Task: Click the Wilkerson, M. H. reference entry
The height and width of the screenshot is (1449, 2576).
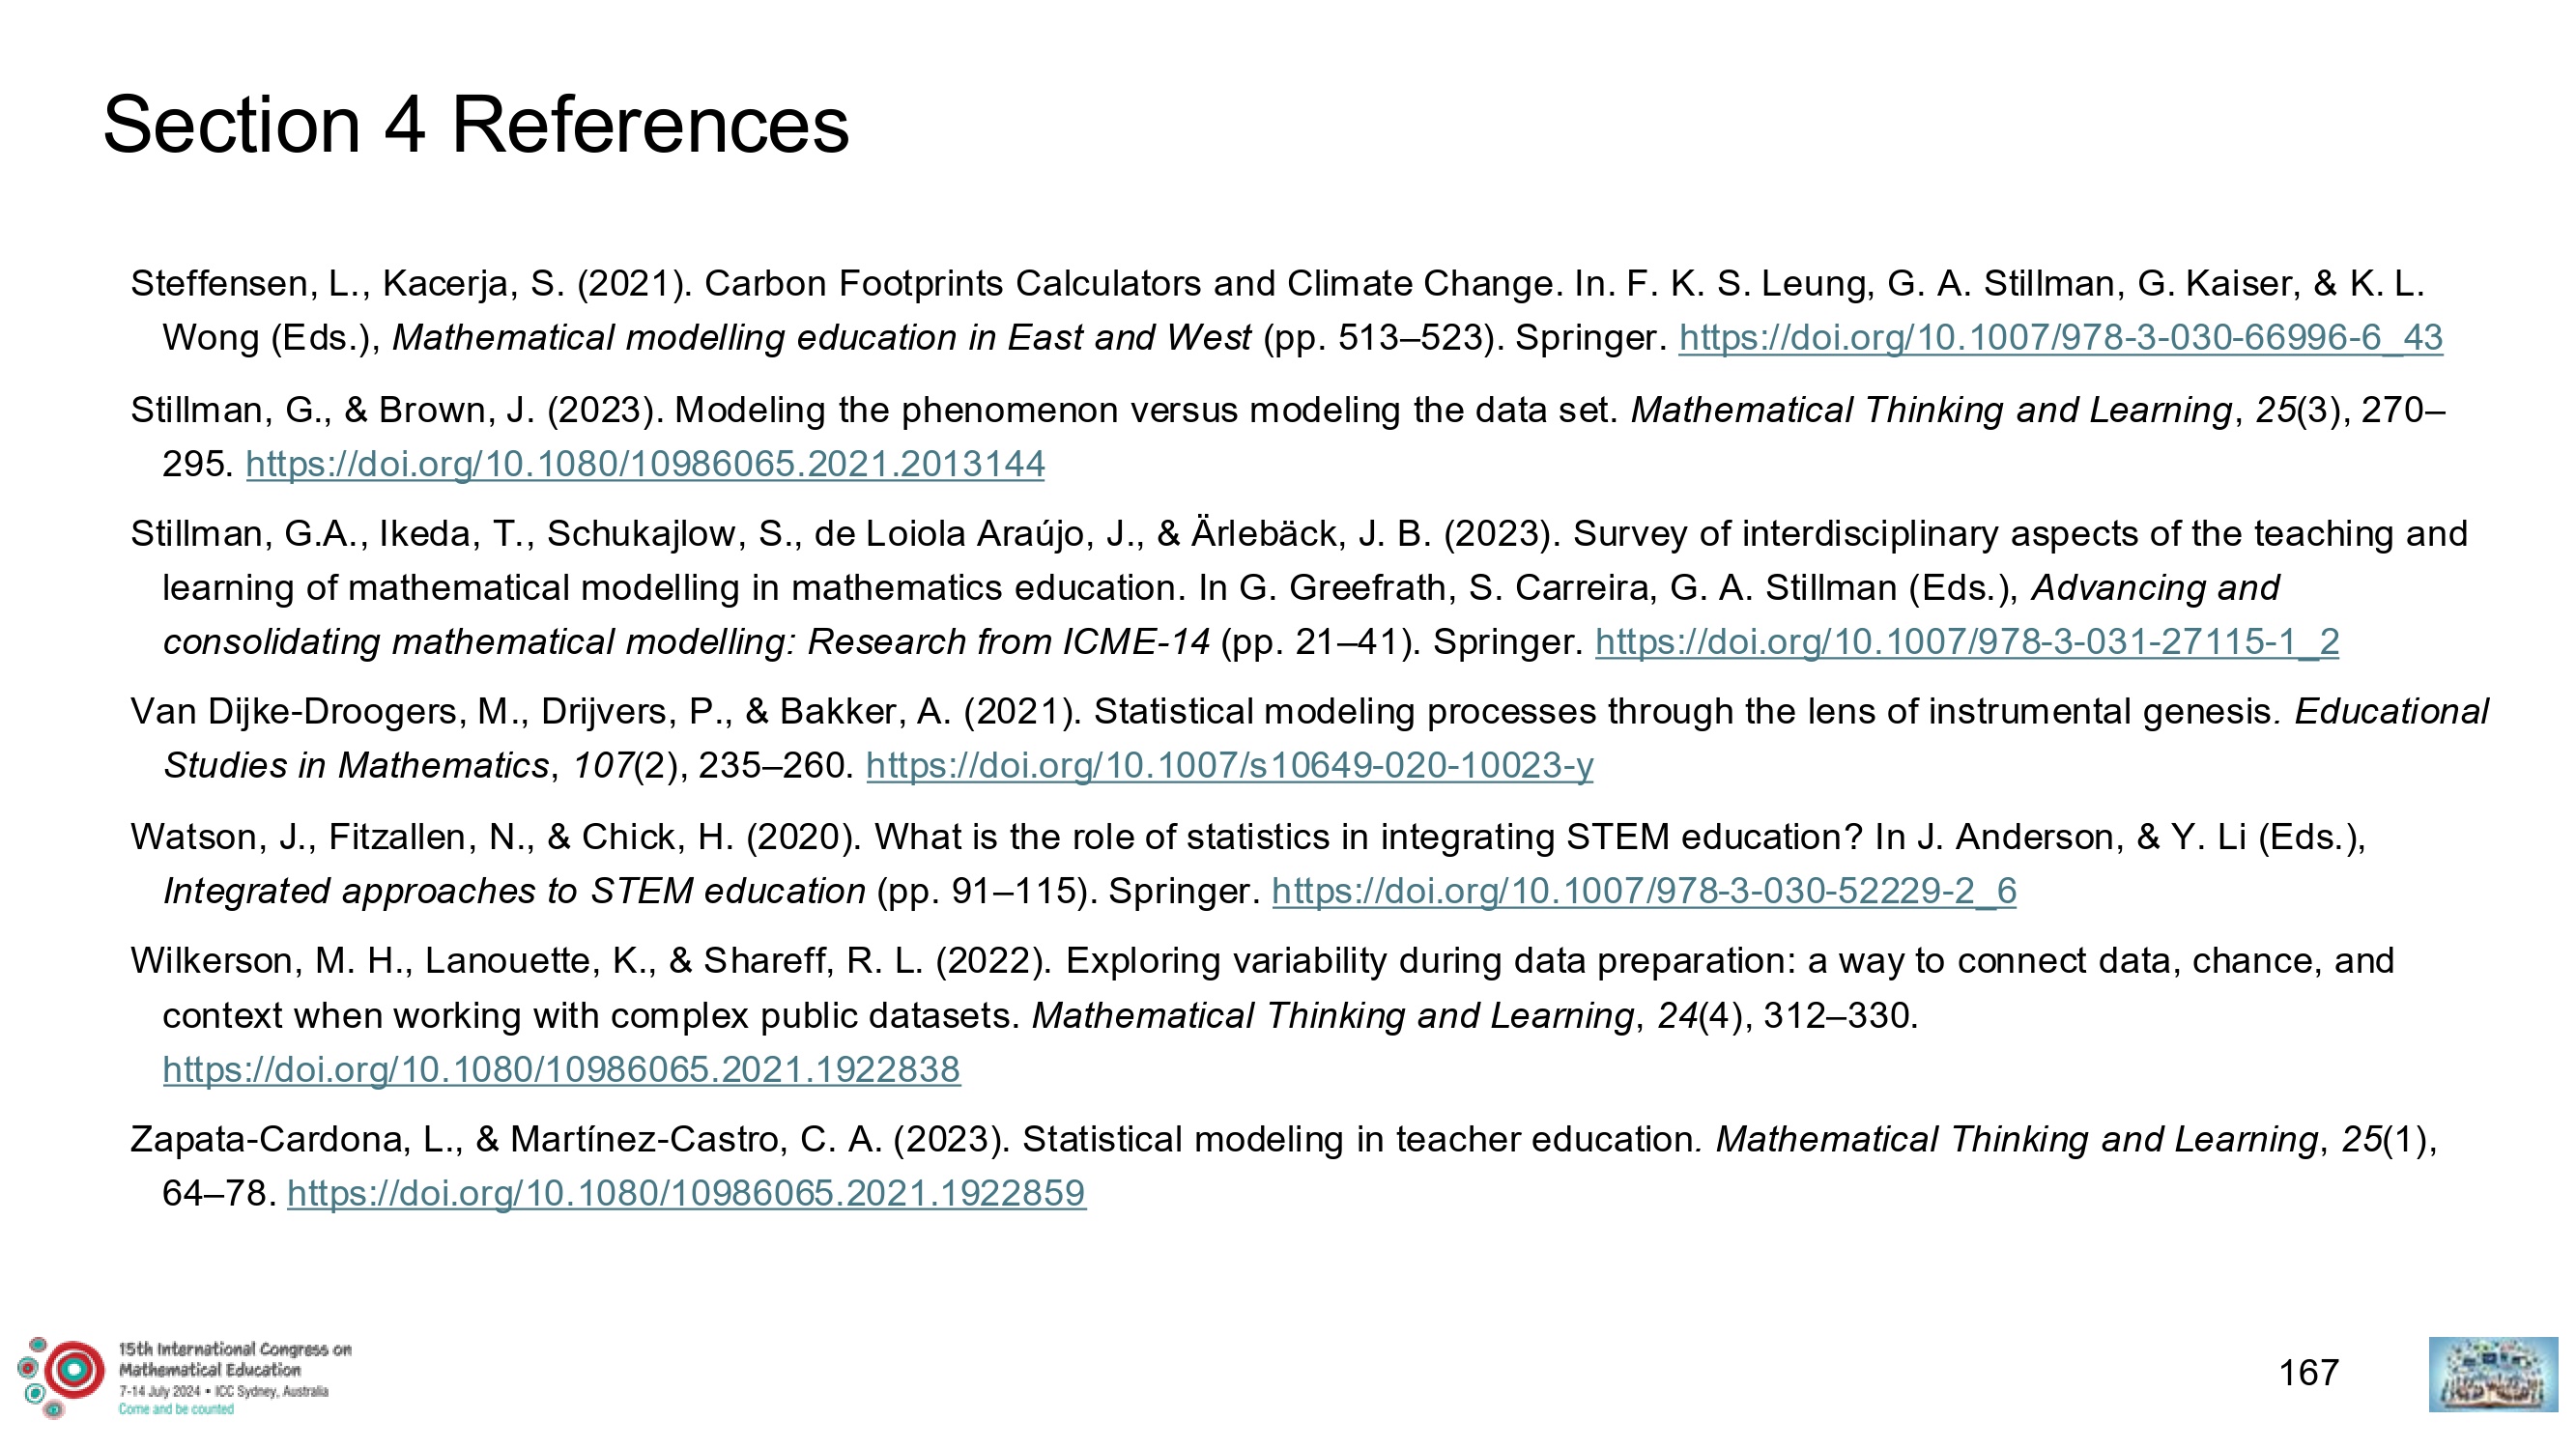Action: 1262,1015
